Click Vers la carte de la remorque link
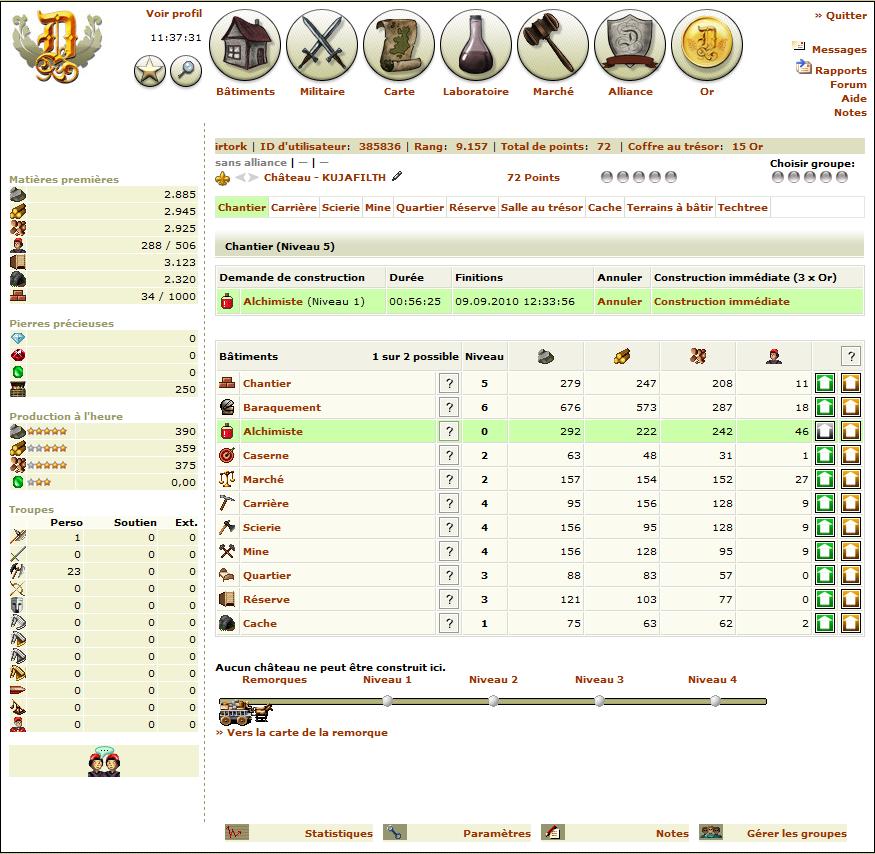Viewport: 875px width, 854px height. coord(302,732)
